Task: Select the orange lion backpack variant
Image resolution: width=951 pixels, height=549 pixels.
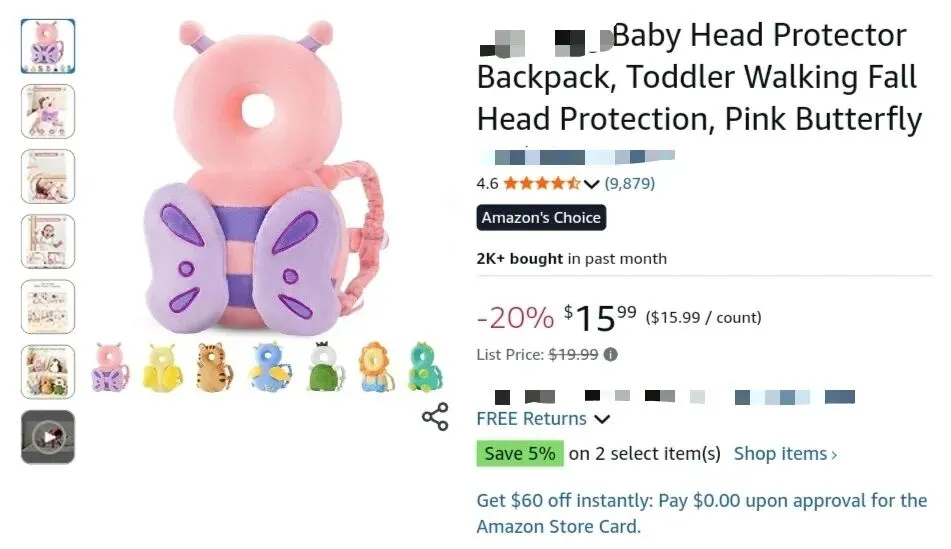Action: (375, 367)
